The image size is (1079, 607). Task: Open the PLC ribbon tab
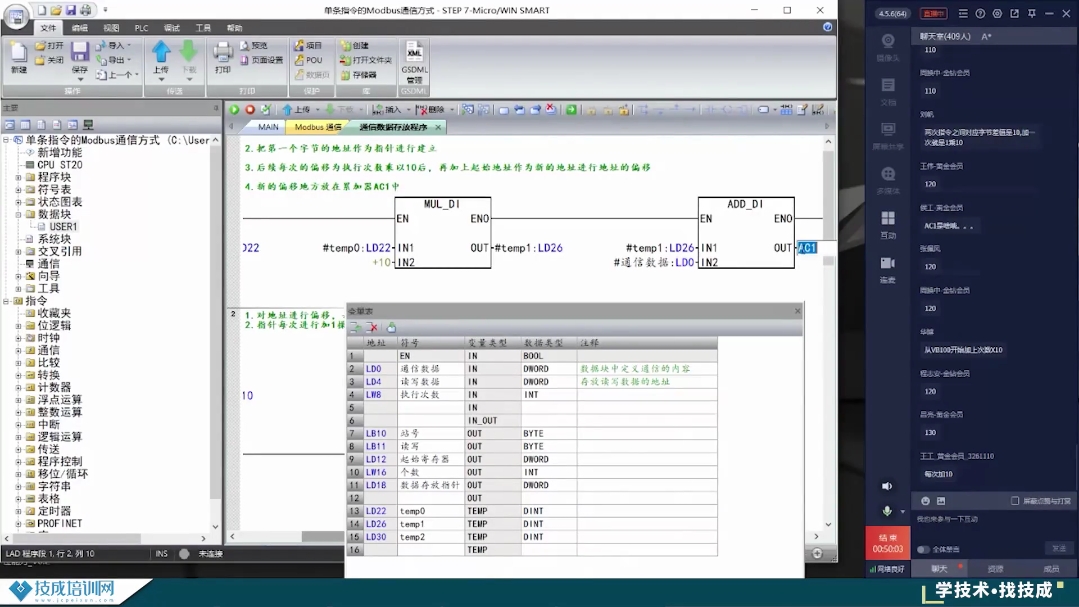[141, 28]
